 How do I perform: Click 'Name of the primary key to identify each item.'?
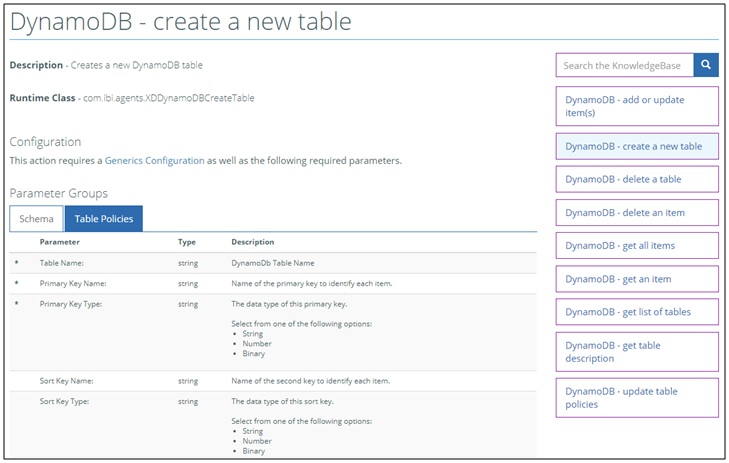click(x=311, y=284)
